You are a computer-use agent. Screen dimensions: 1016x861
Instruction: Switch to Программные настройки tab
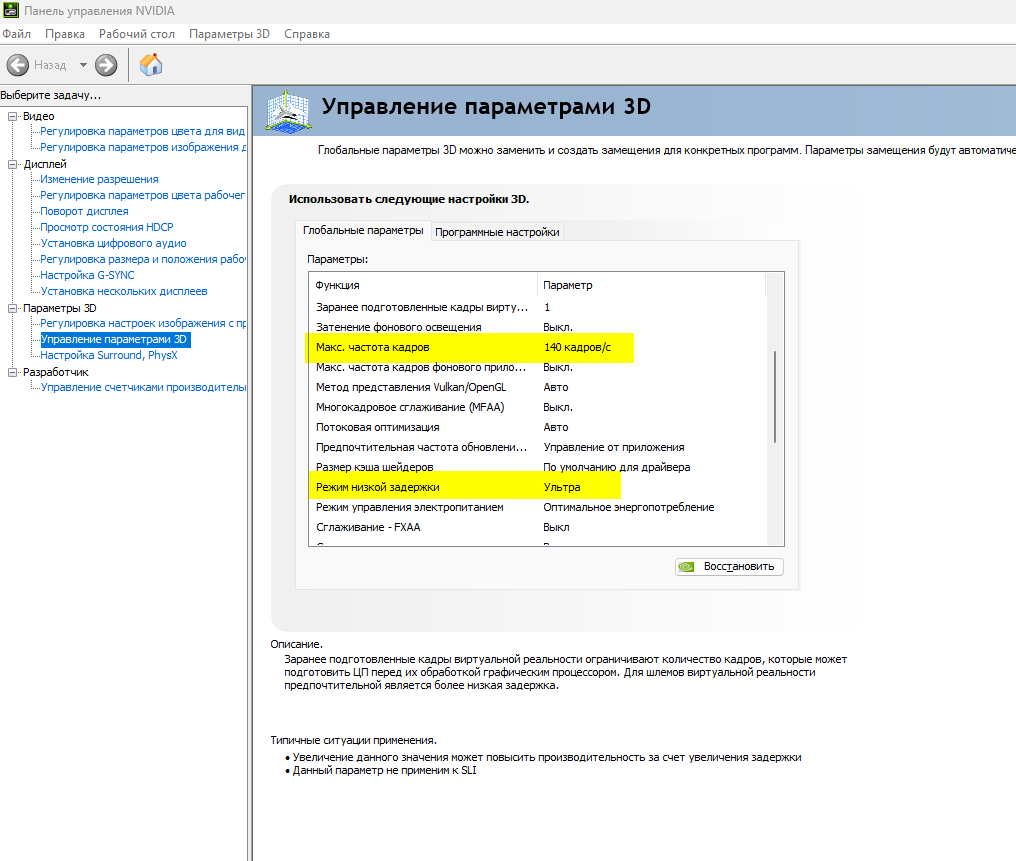tap(497, 232)
